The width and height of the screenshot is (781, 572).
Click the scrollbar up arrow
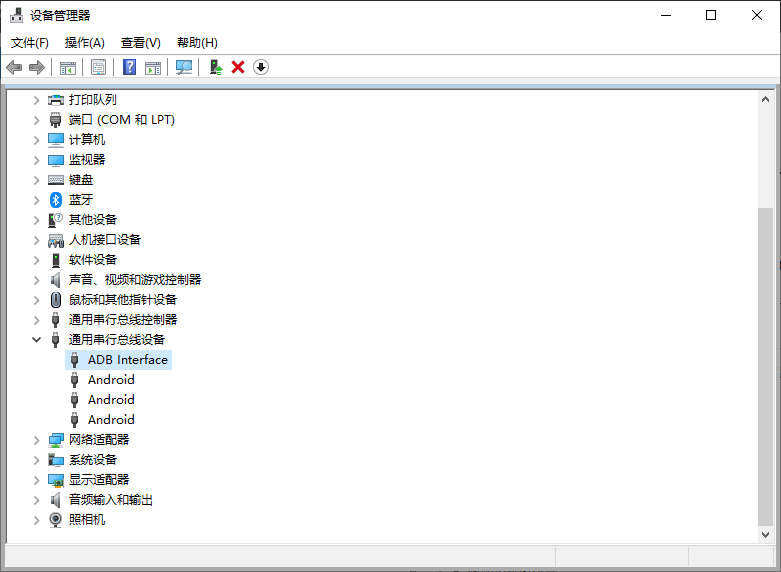pos(766,99)
